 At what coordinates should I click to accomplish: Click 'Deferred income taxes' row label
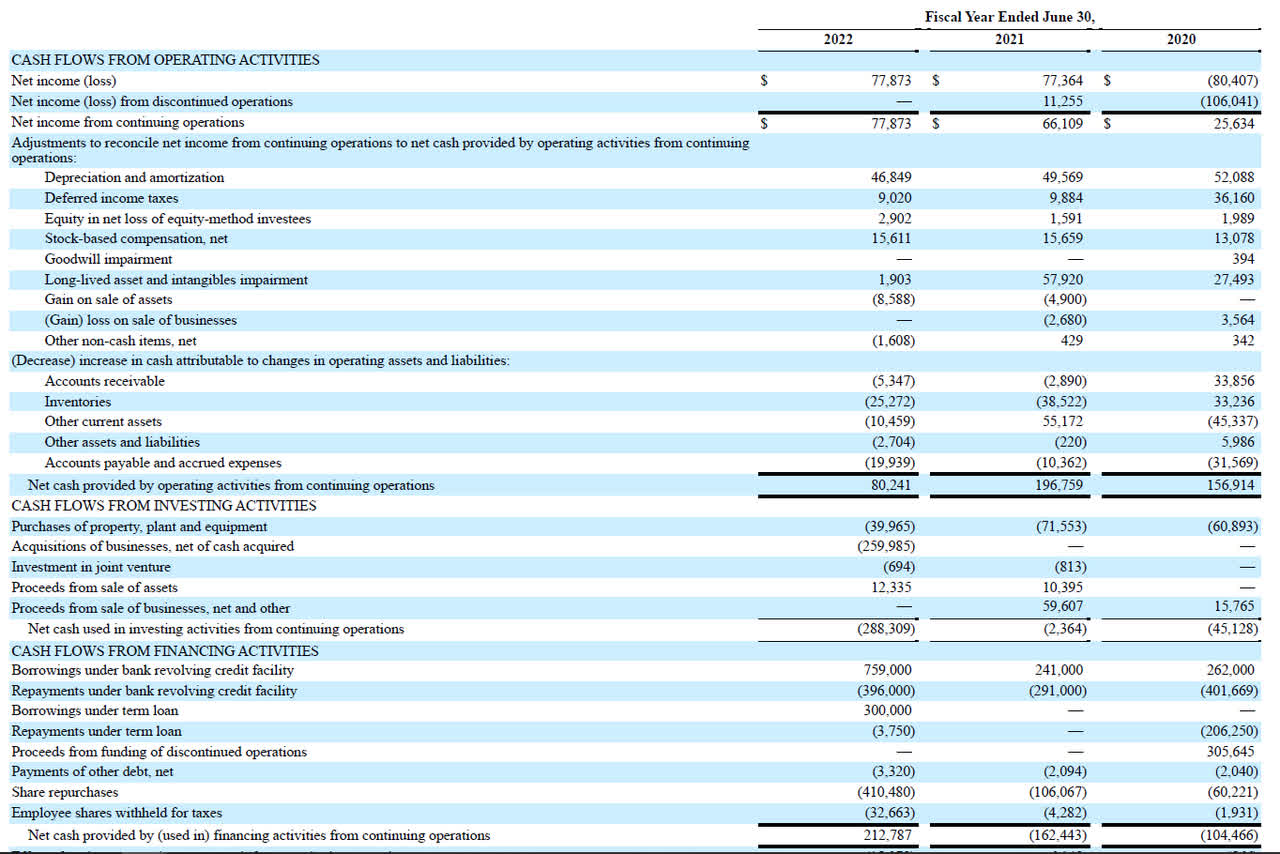click(111, 198)
